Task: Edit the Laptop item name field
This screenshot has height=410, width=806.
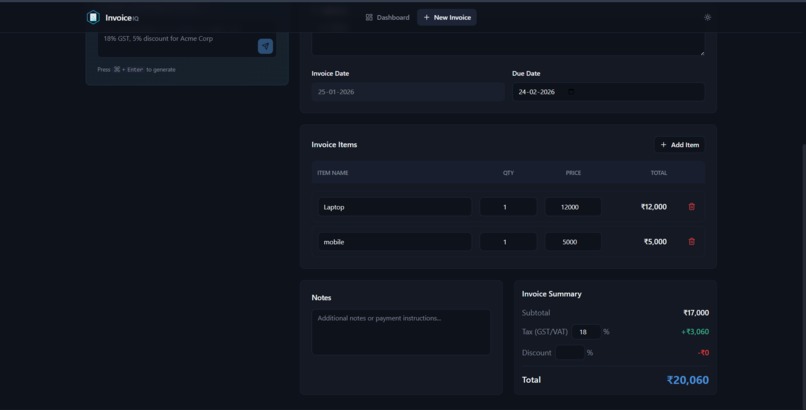Action: [394, 207]
